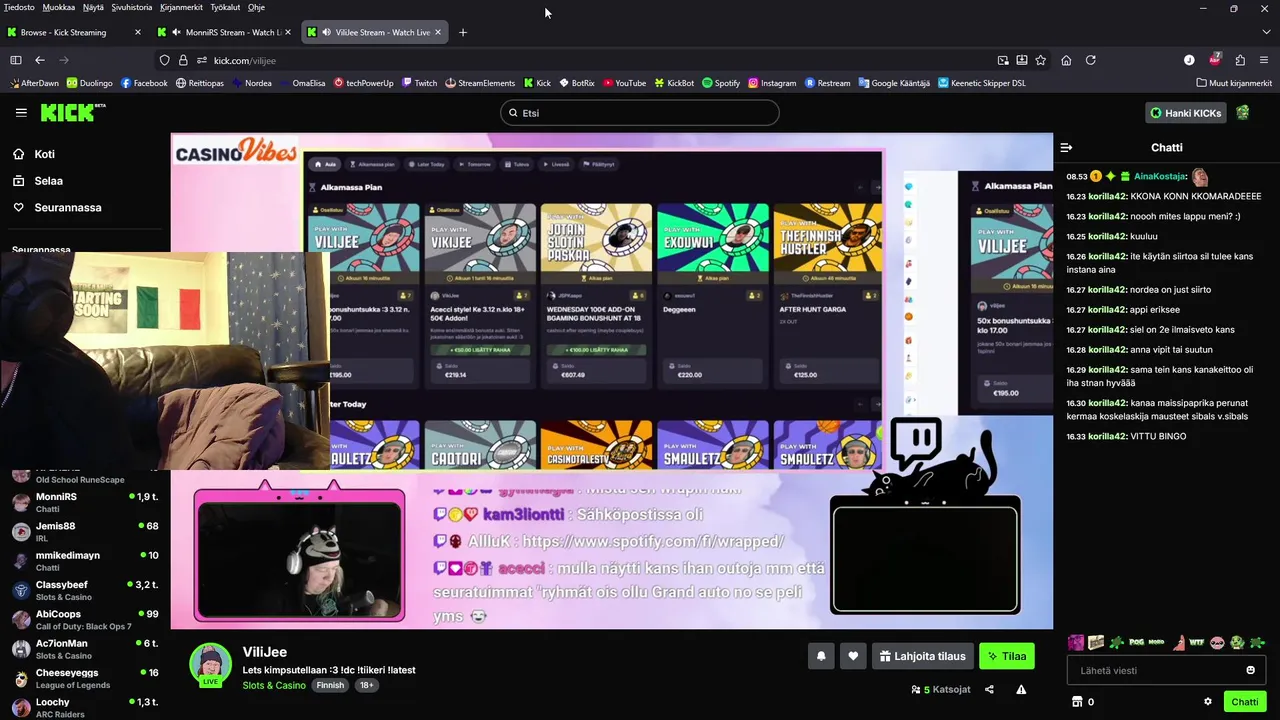Open the StreamElements bookmark
1280x720 pixels.
pos(480,83)
